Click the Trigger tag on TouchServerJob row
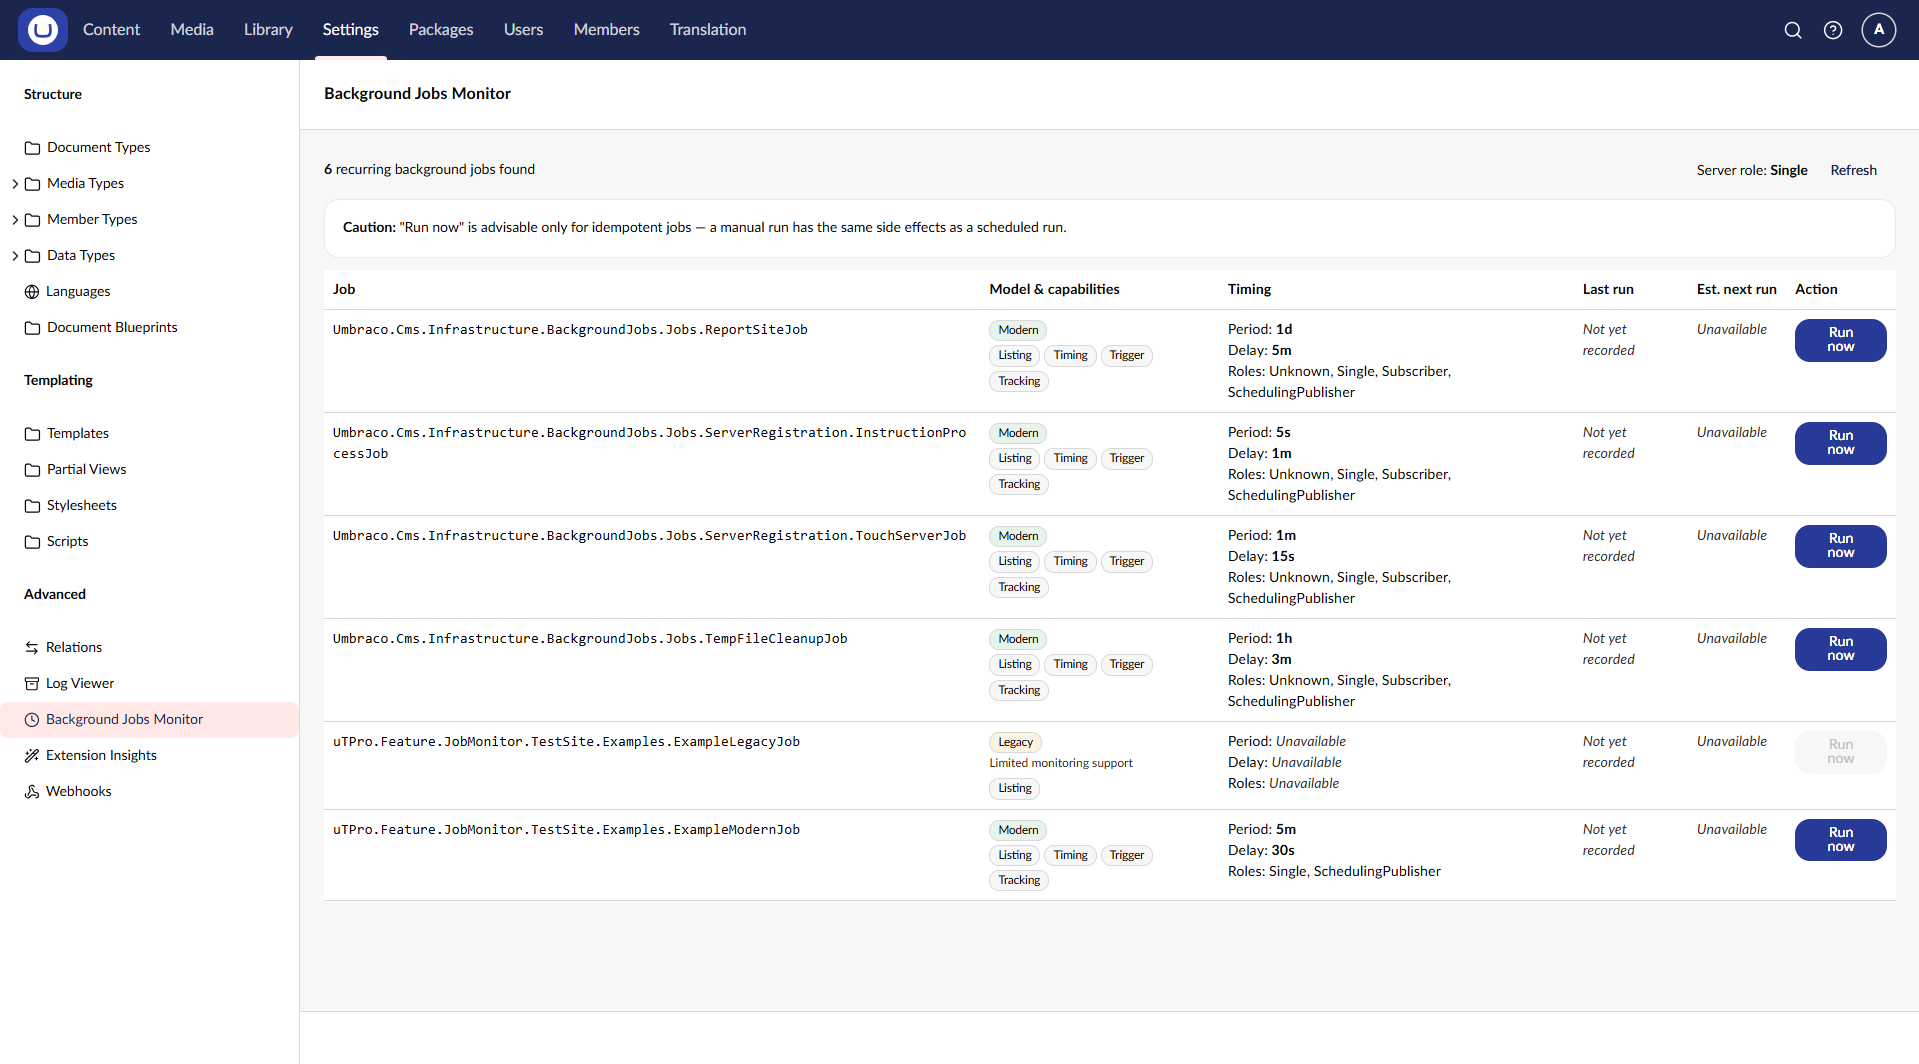The image size is (1919, 1064). [1126, 561]
